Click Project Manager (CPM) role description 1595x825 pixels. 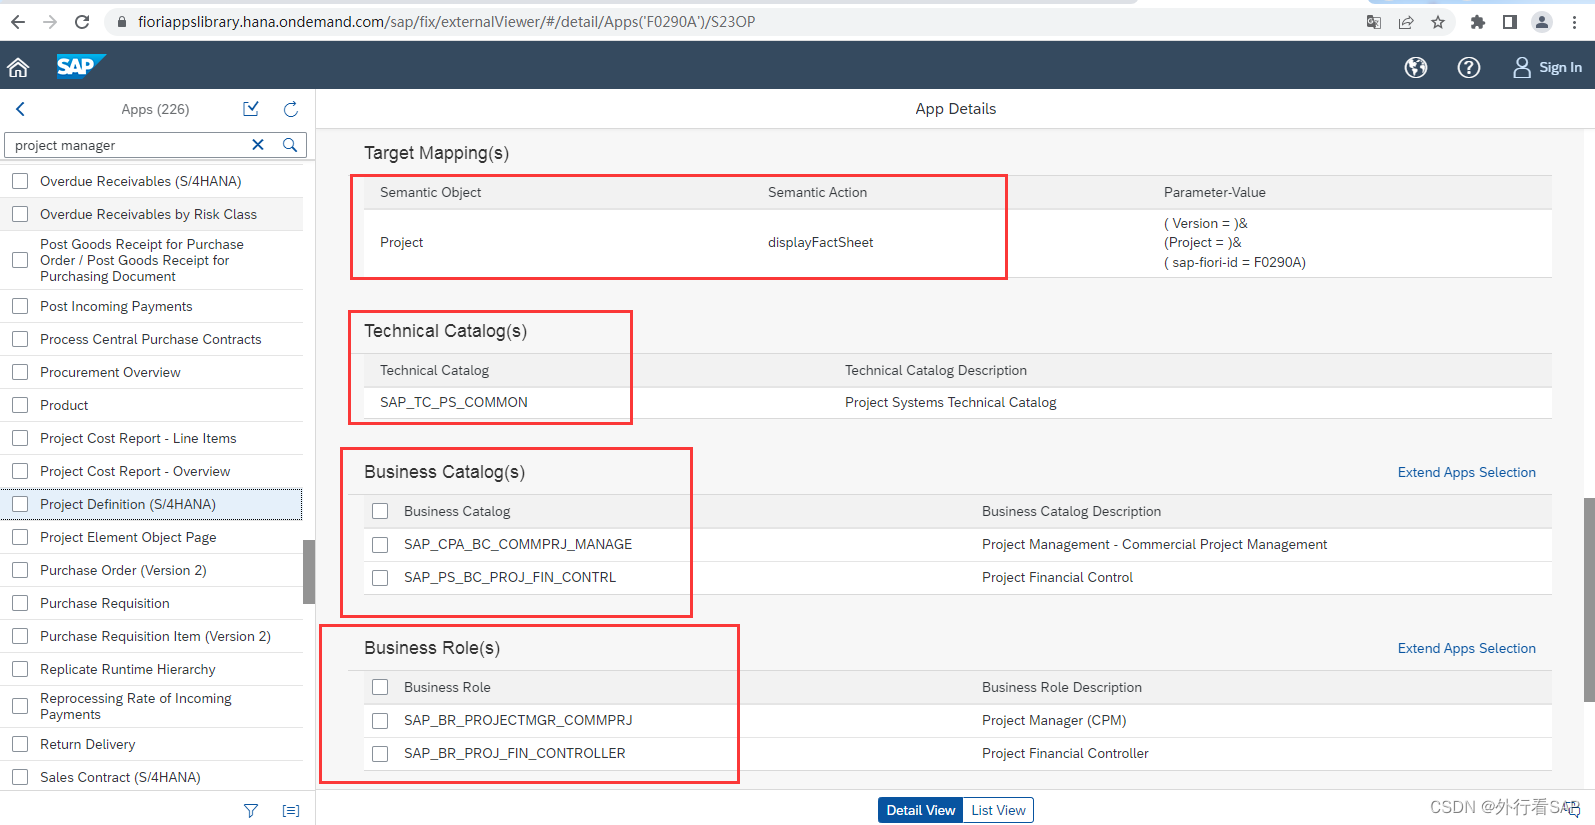pyautogui.click(x=1054, y=720)
